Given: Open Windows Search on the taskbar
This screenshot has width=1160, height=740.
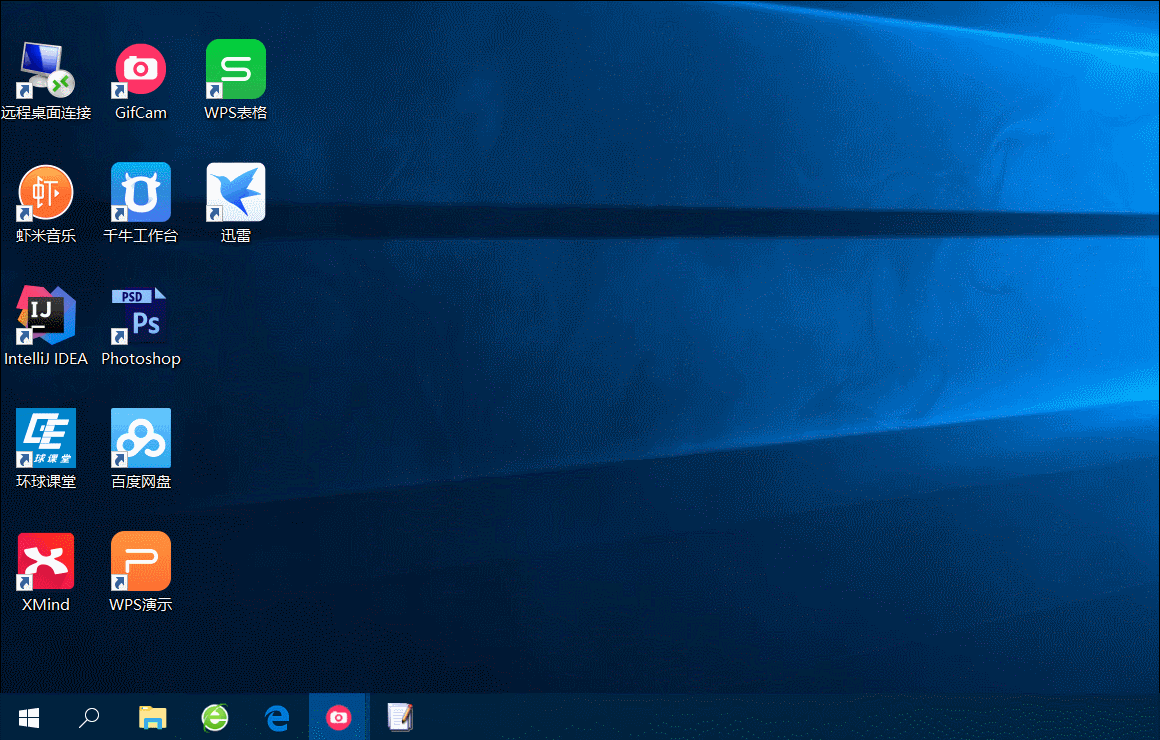Looking at the screenshot, I should (x=89, y=717).
